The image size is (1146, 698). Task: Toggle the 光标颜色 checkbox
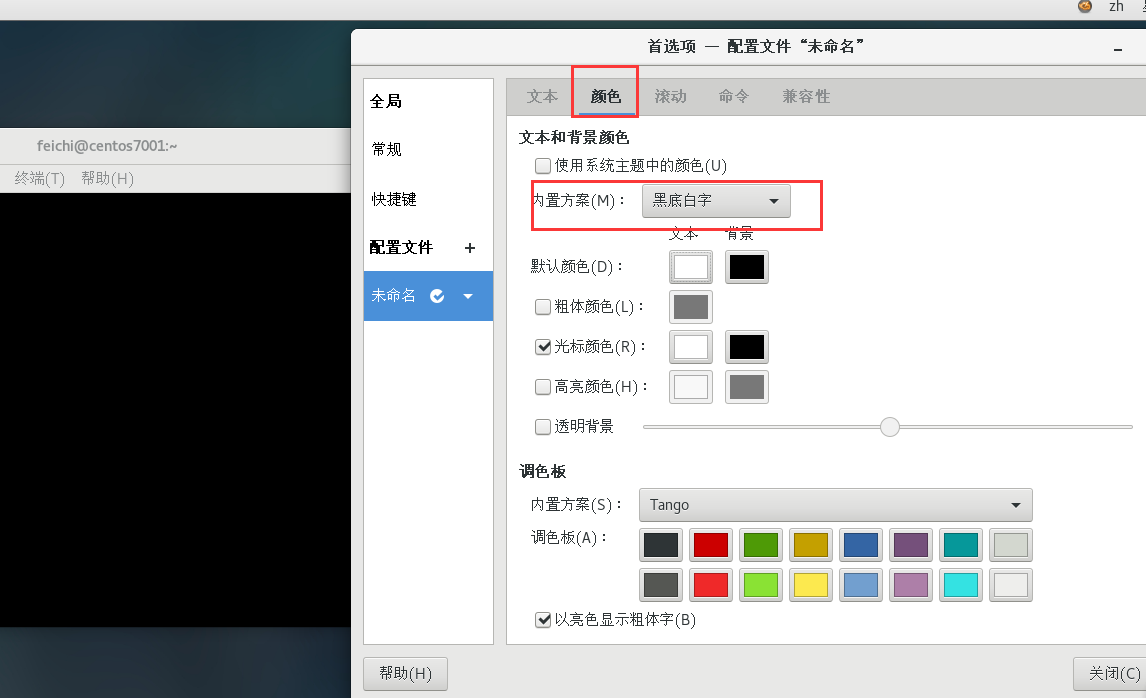(x=543, y=347)
